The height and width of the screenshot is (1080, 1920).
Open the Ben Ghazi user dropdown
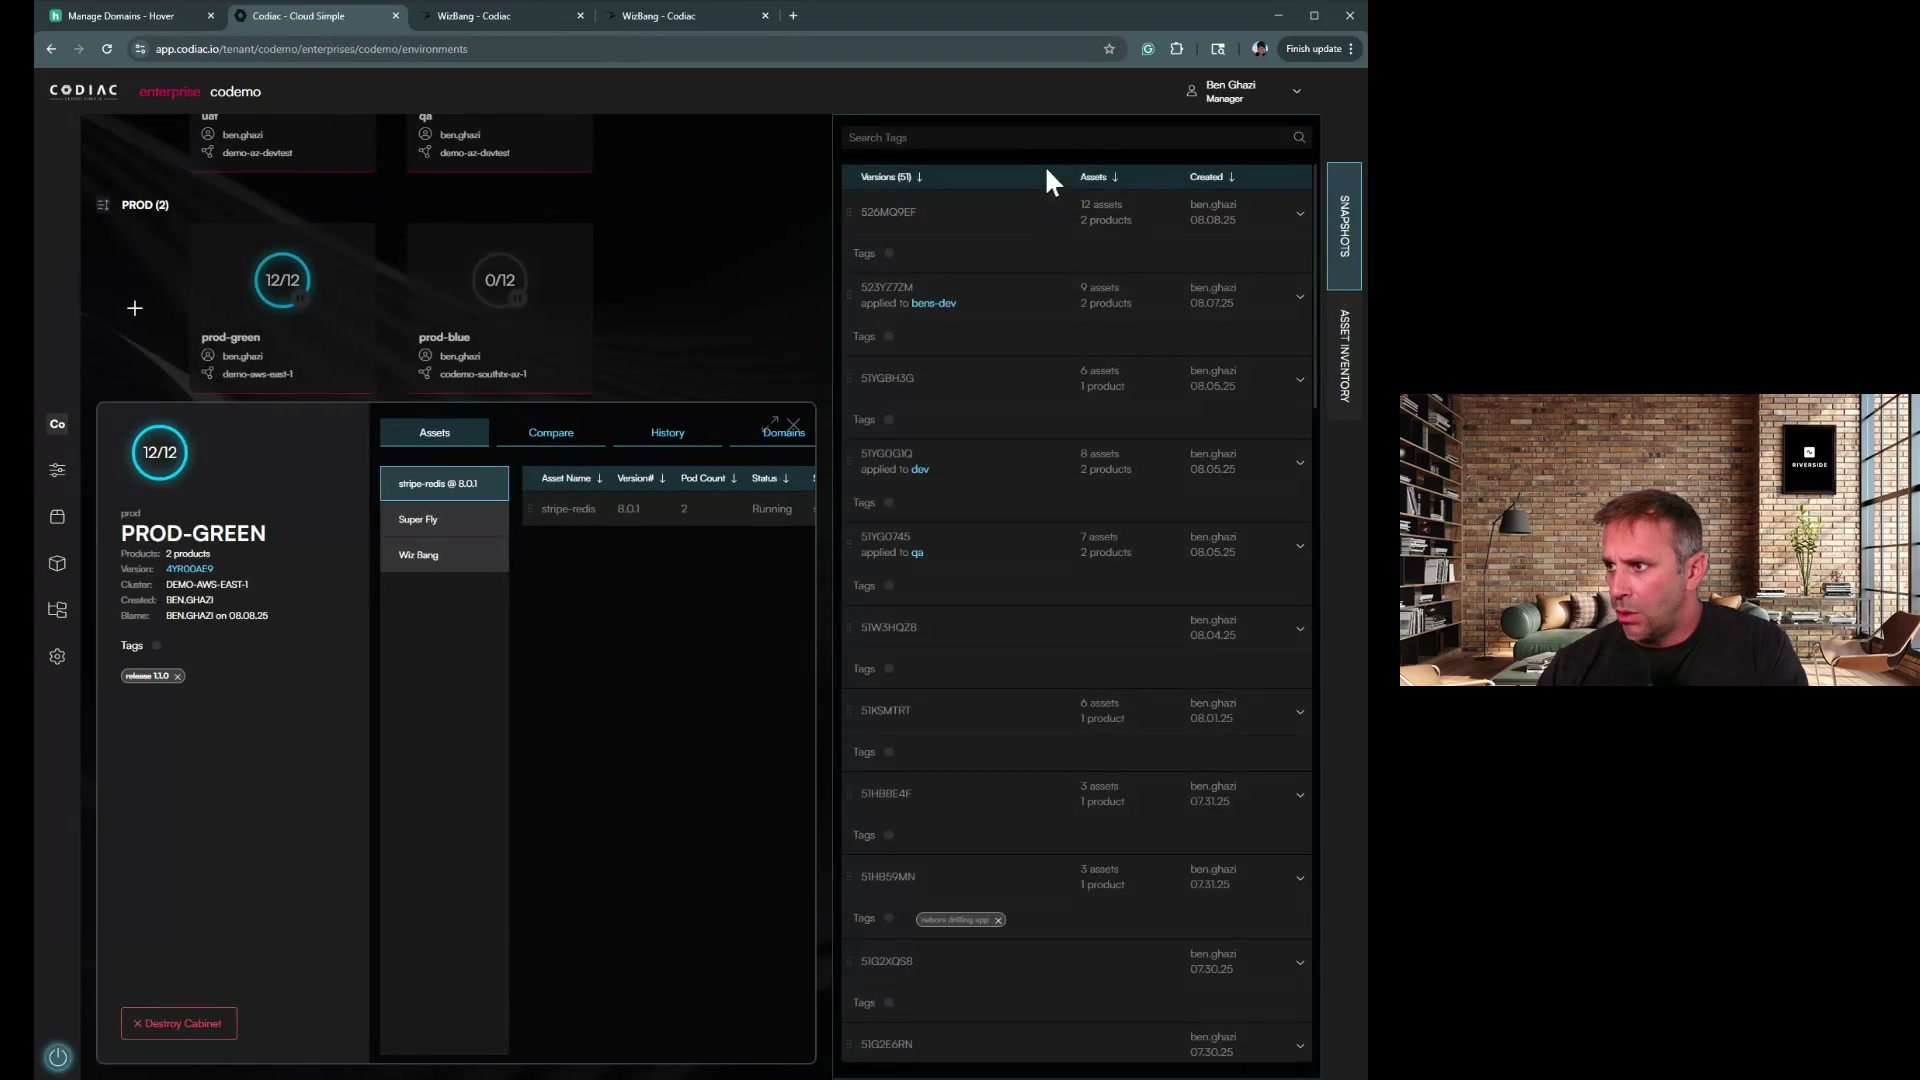[x=1297, y=91]
